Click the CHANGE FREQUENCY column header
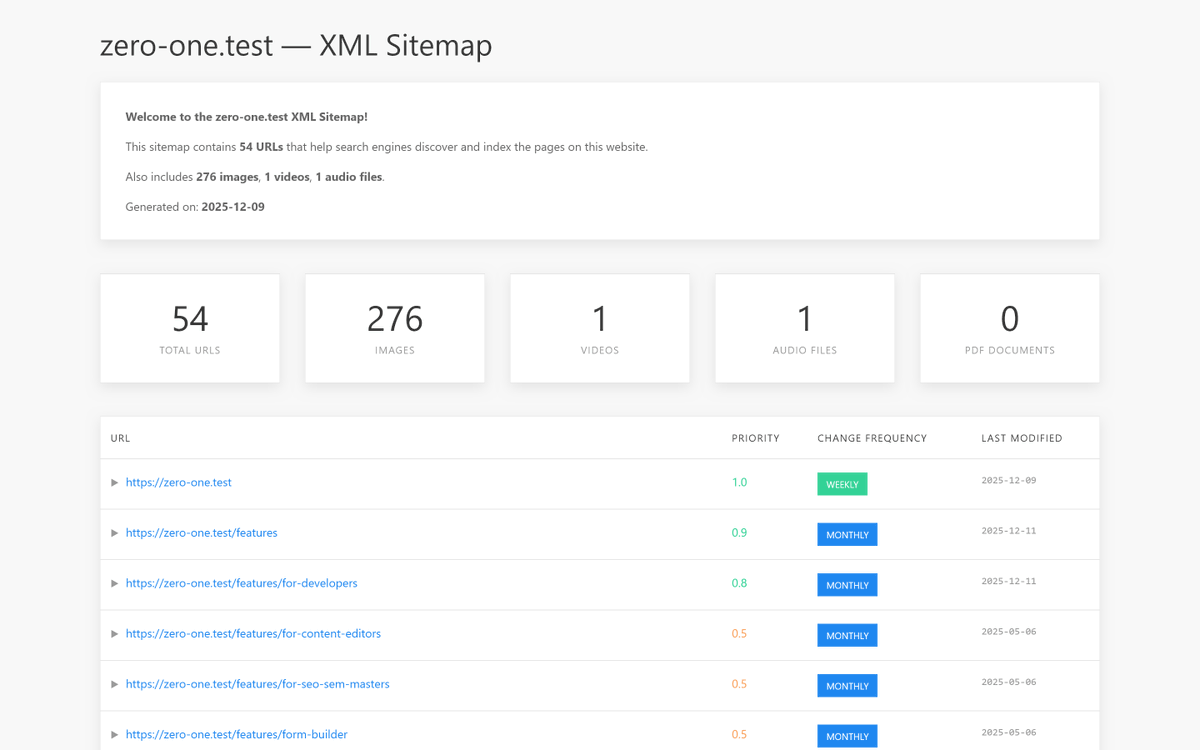 point(872,439)
